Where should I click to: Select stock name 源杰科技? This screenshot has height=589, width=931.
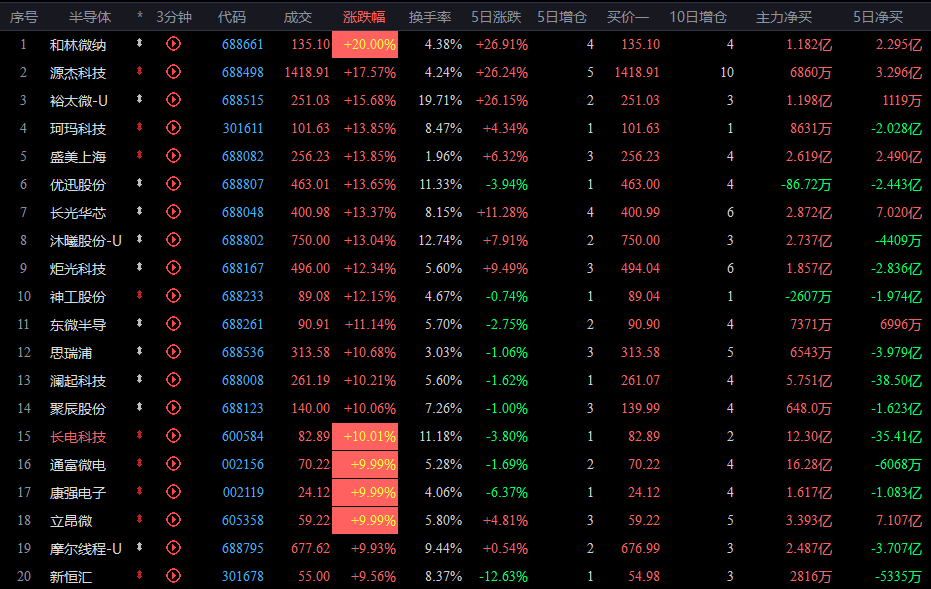coord(78,72)
